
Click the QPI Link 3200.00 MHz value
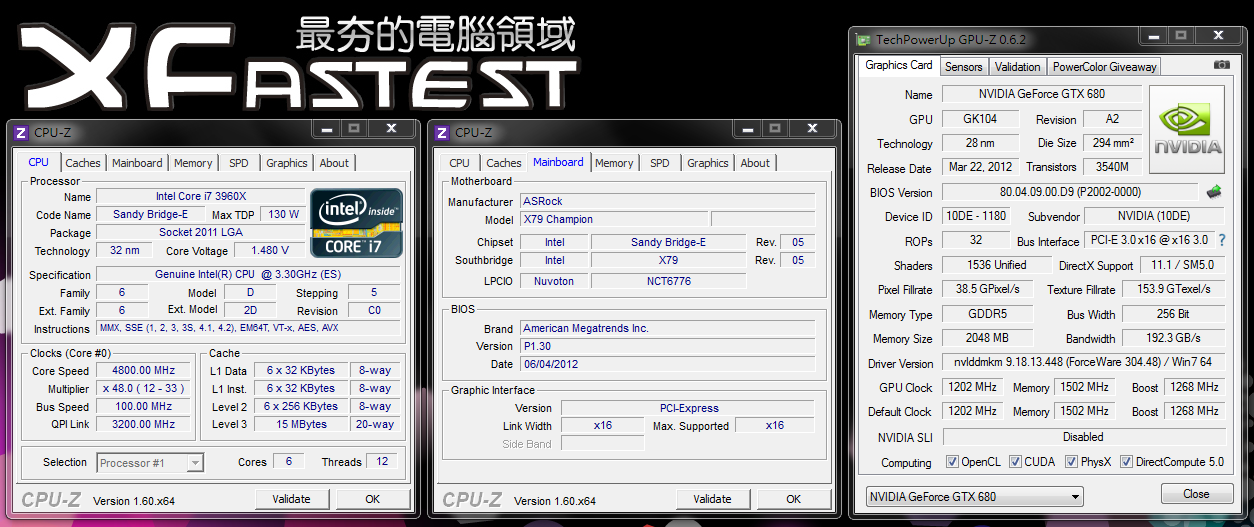[143, 424]
